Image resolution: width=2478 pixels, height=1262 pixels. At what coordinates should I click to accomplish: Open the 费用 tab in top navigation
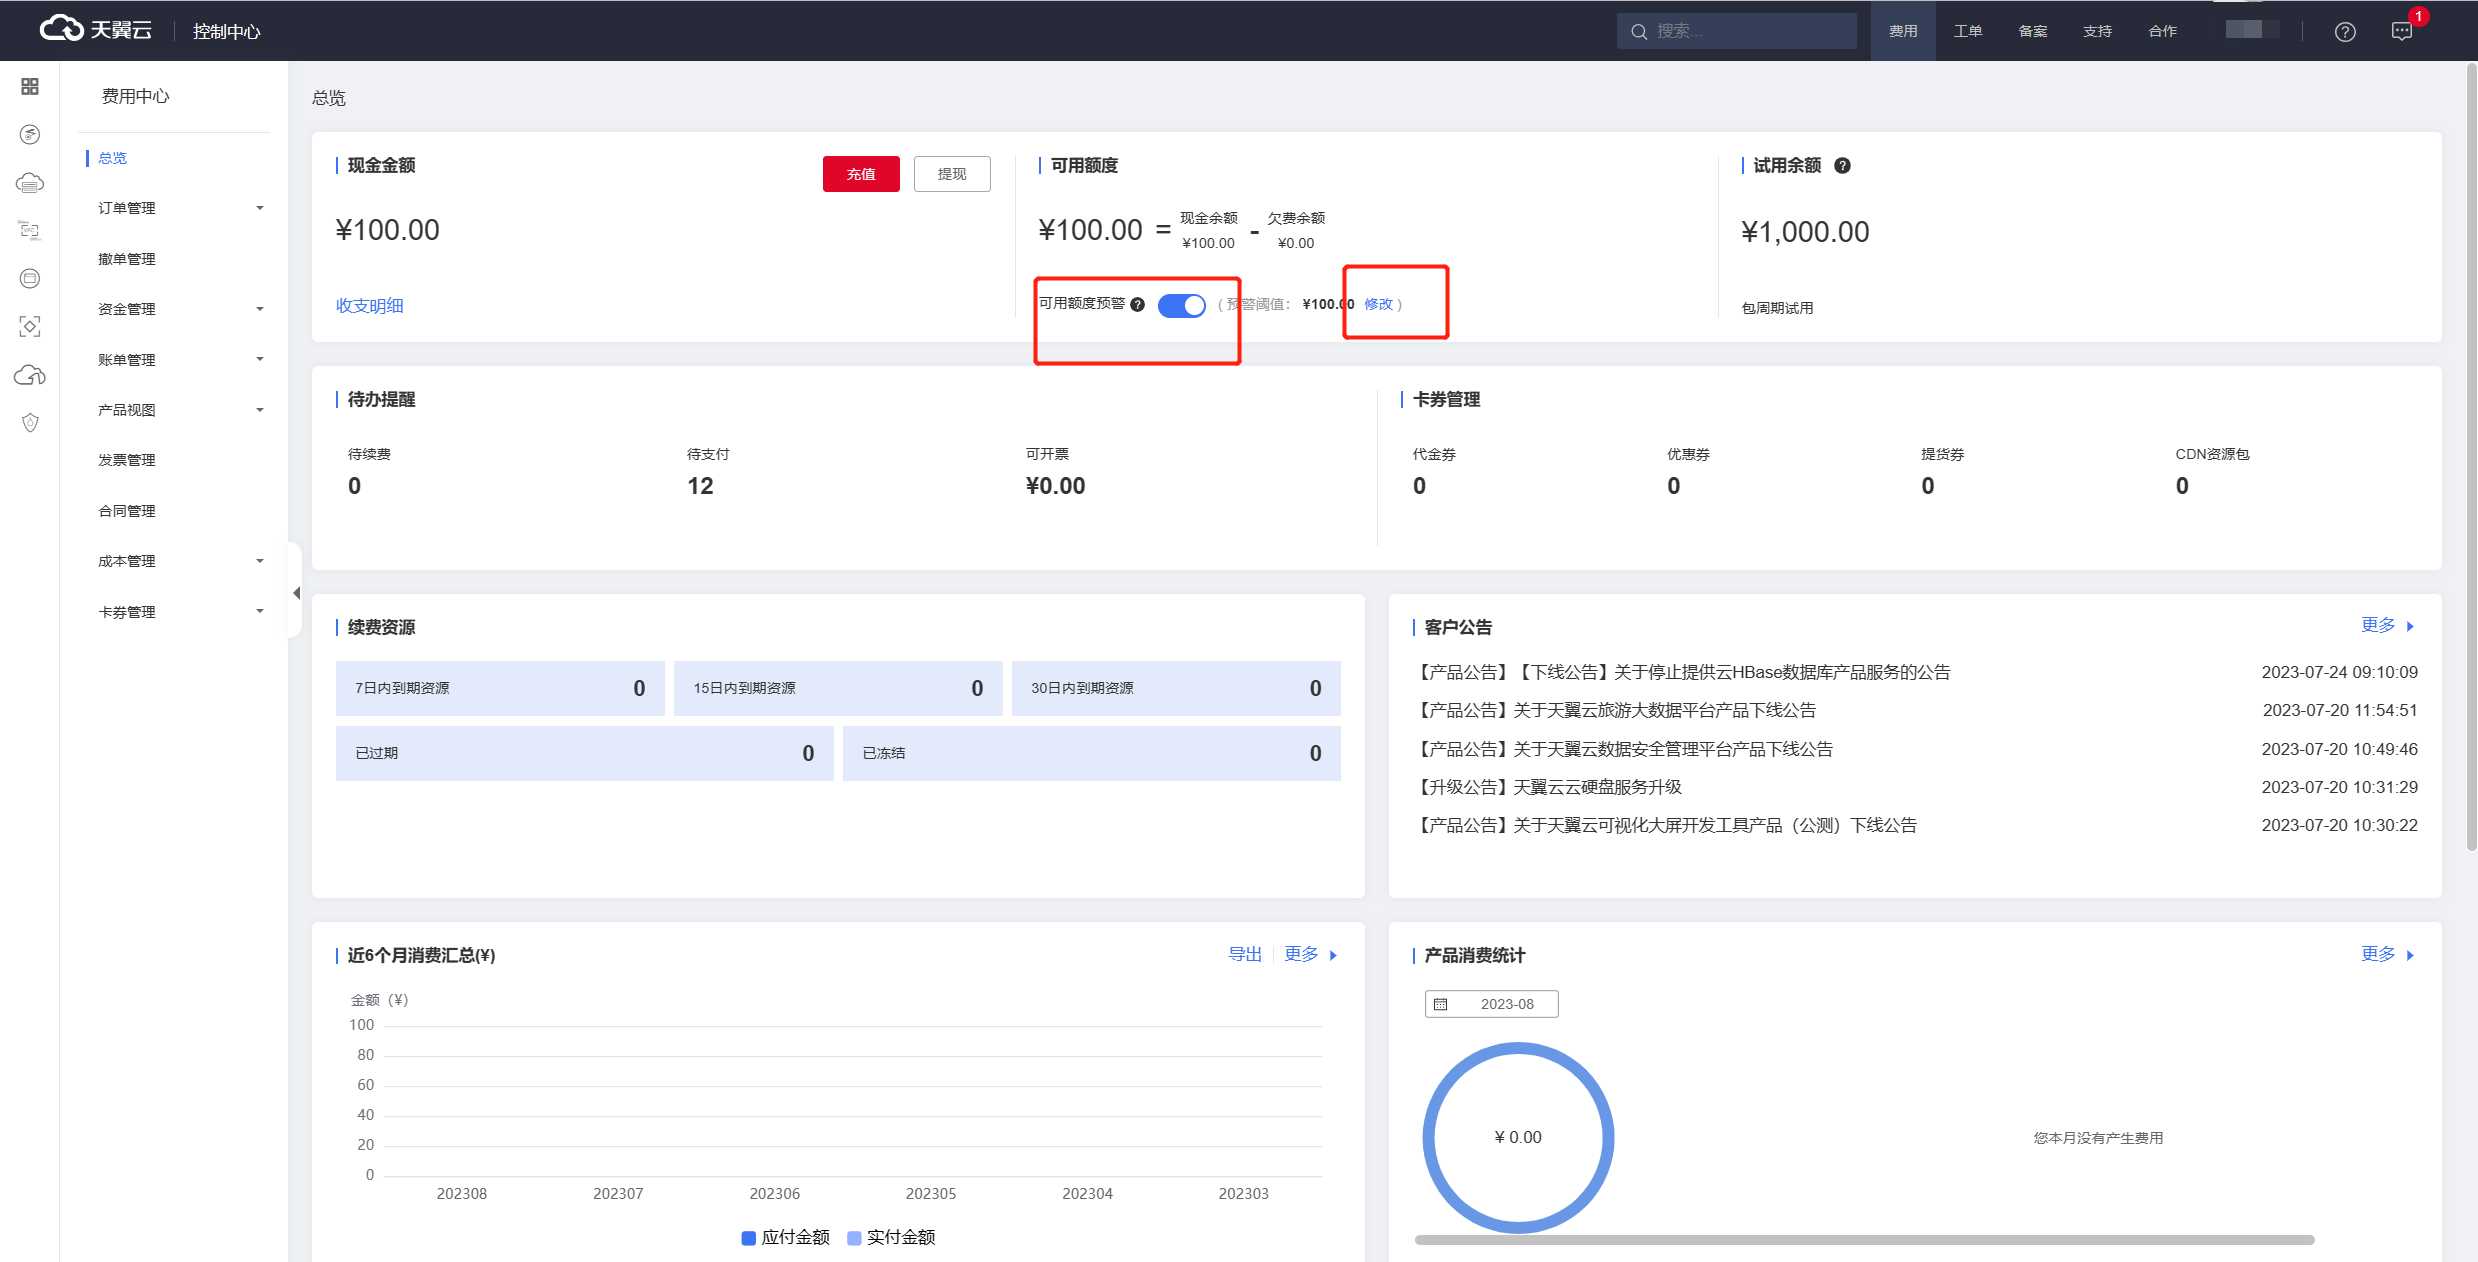tap(1902, 32)
